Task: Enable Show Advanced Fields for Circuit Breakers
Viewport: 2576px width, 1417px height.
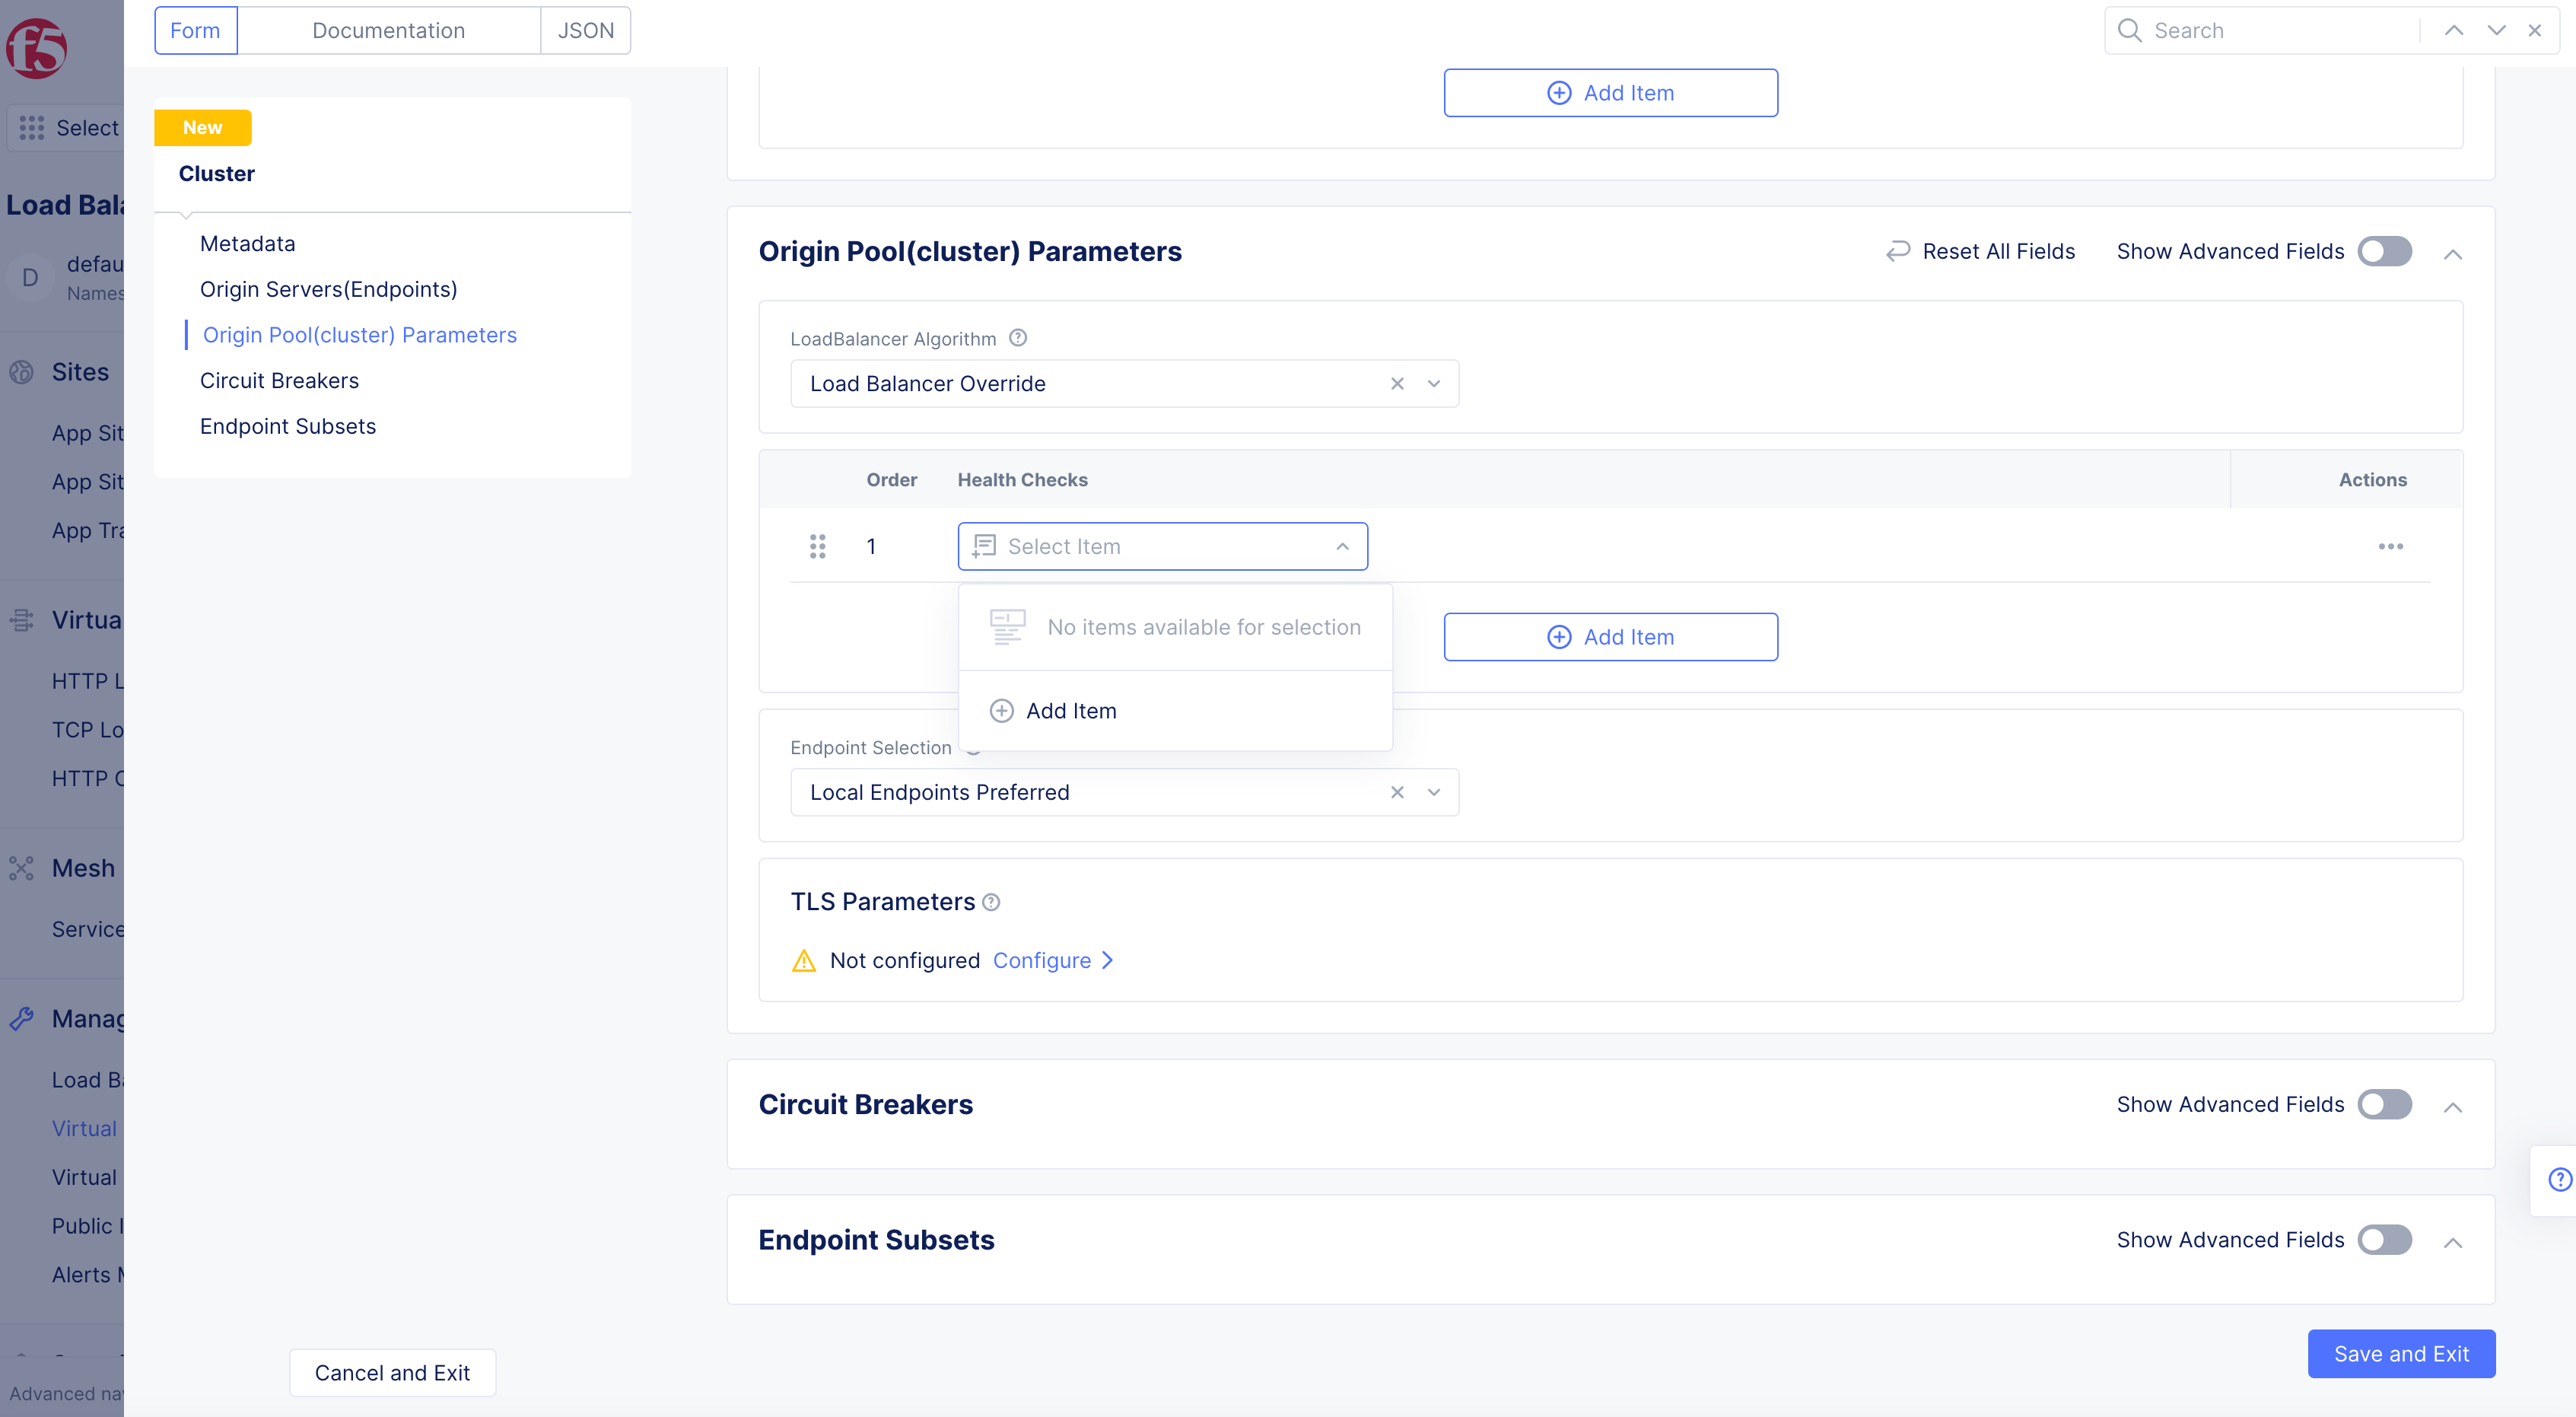Action: click(x=2384, y=1104)
